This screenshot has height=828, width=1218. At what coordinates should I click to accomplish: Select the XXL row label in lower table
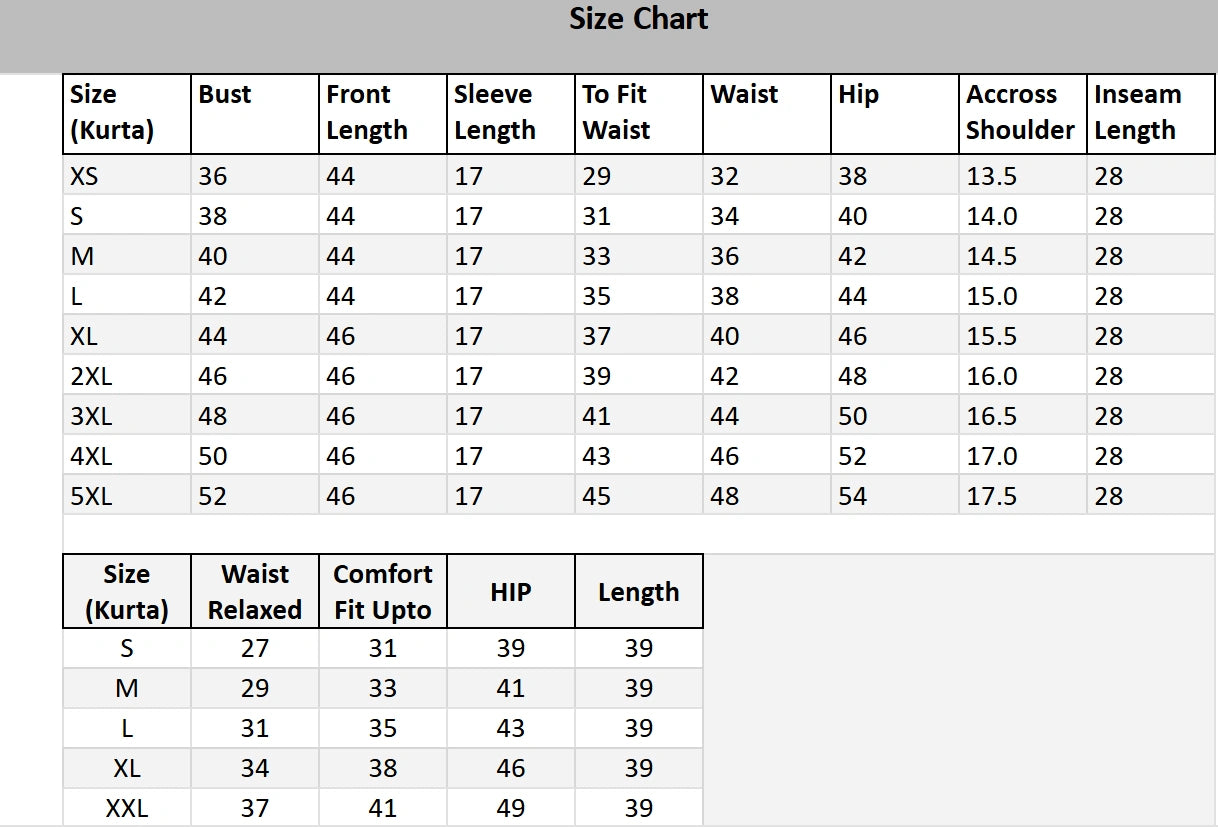[126, 809]
